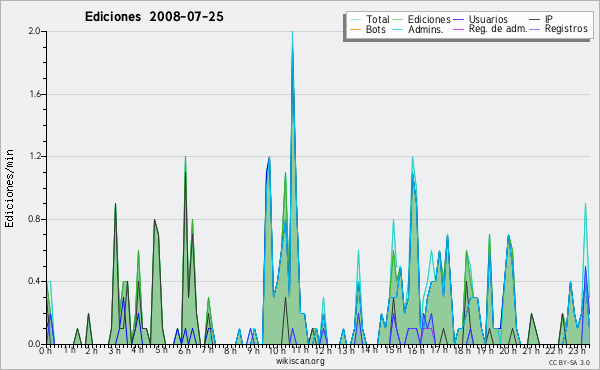Viewport: 600px width, 370px height.
Task: Click the peak at 1.2 near 16 h
Action: (x=412, y=157)
